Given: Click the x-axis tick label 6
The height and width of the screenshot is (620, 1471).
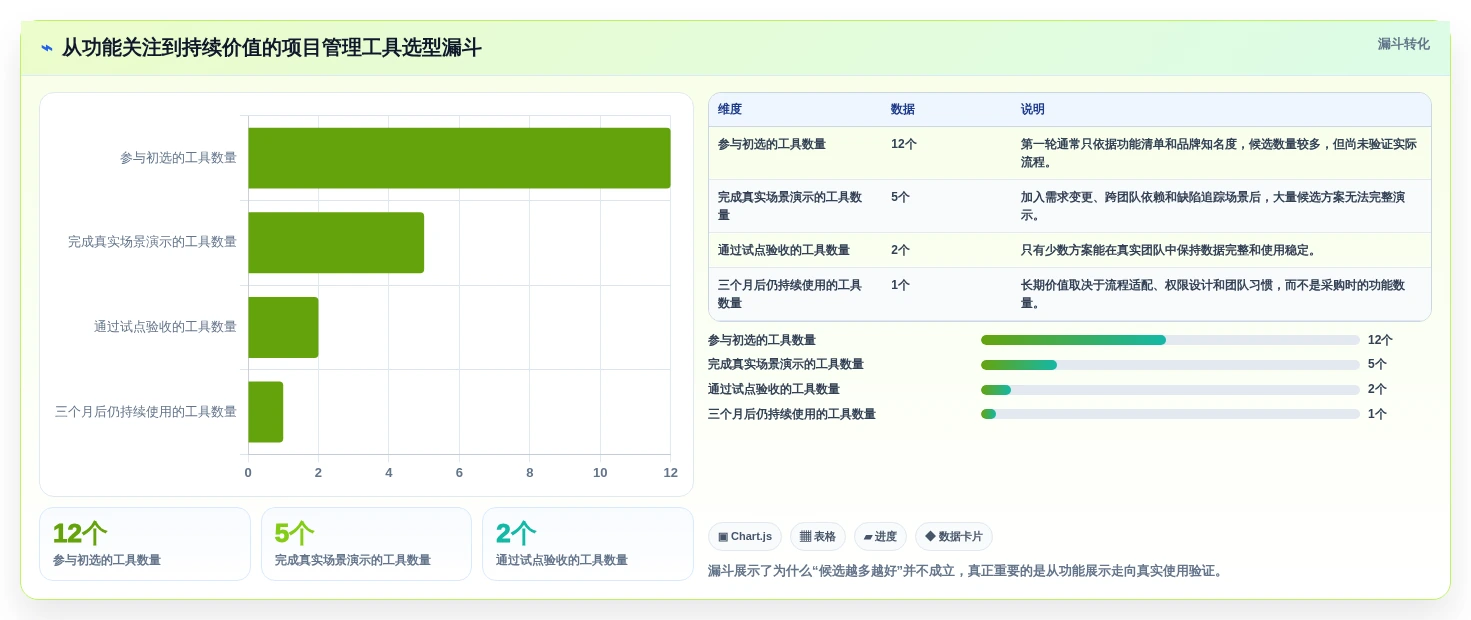Looking at the screenshot, I should tap(459, 473).
